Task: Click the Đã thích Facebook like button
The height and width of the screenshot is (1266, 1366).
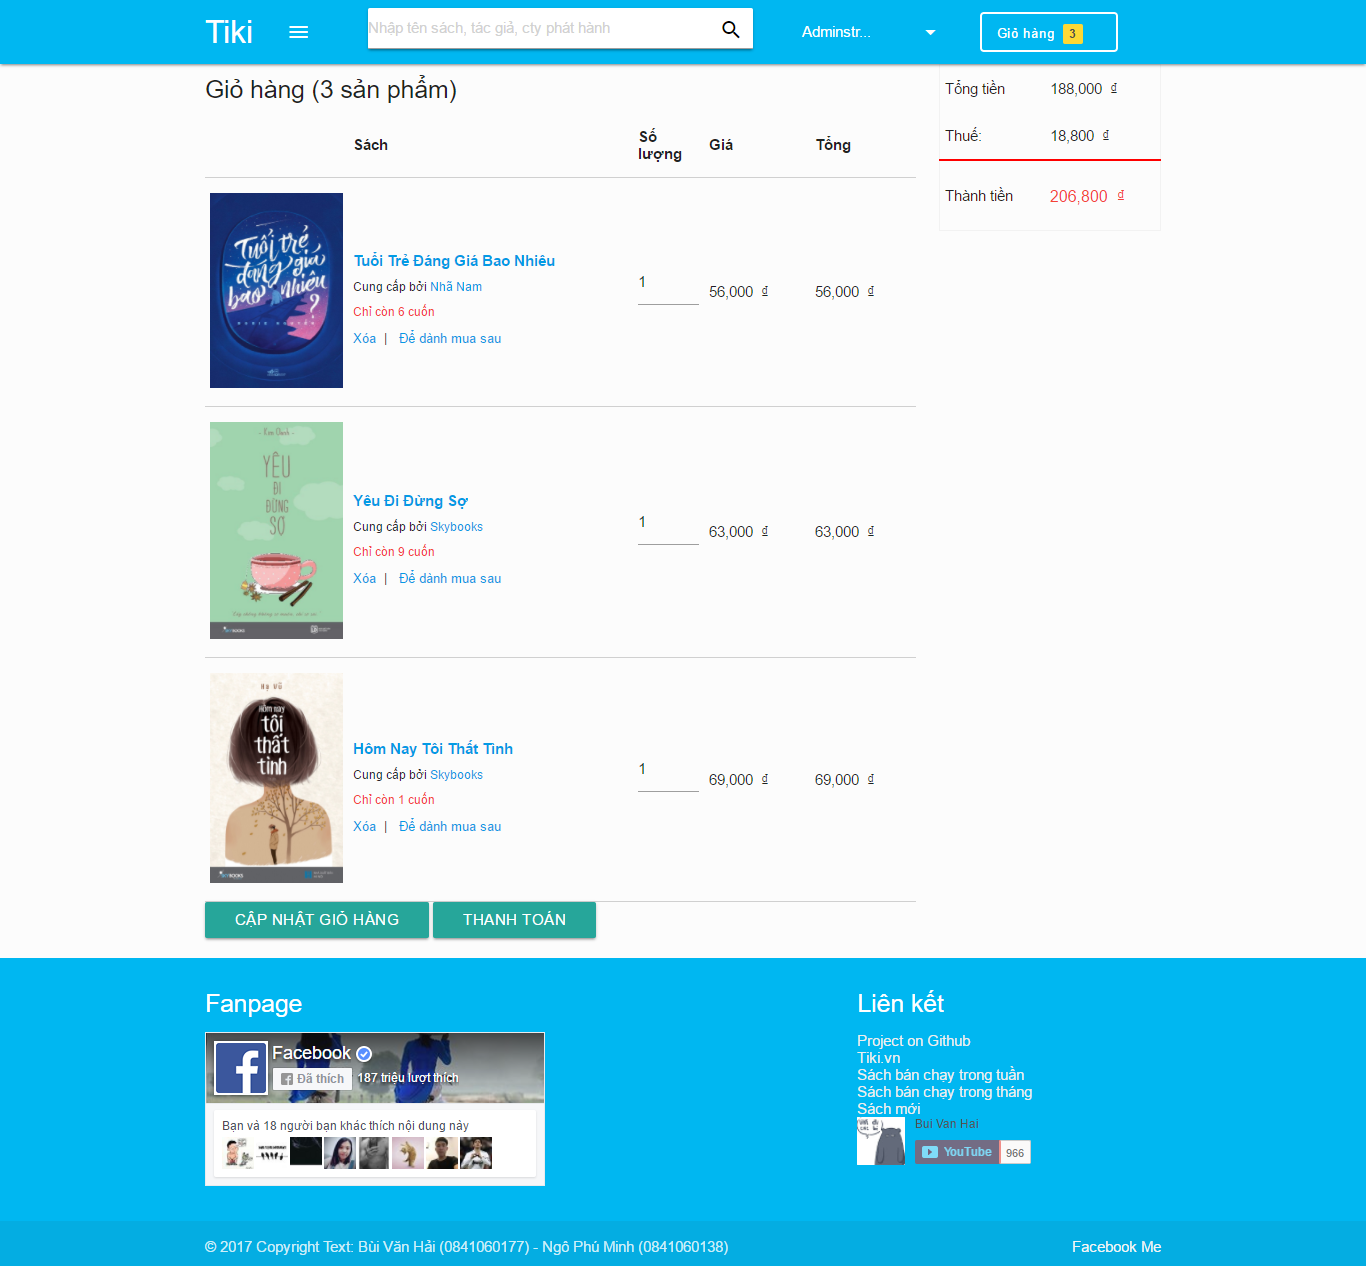Action: pos(311,1078)
